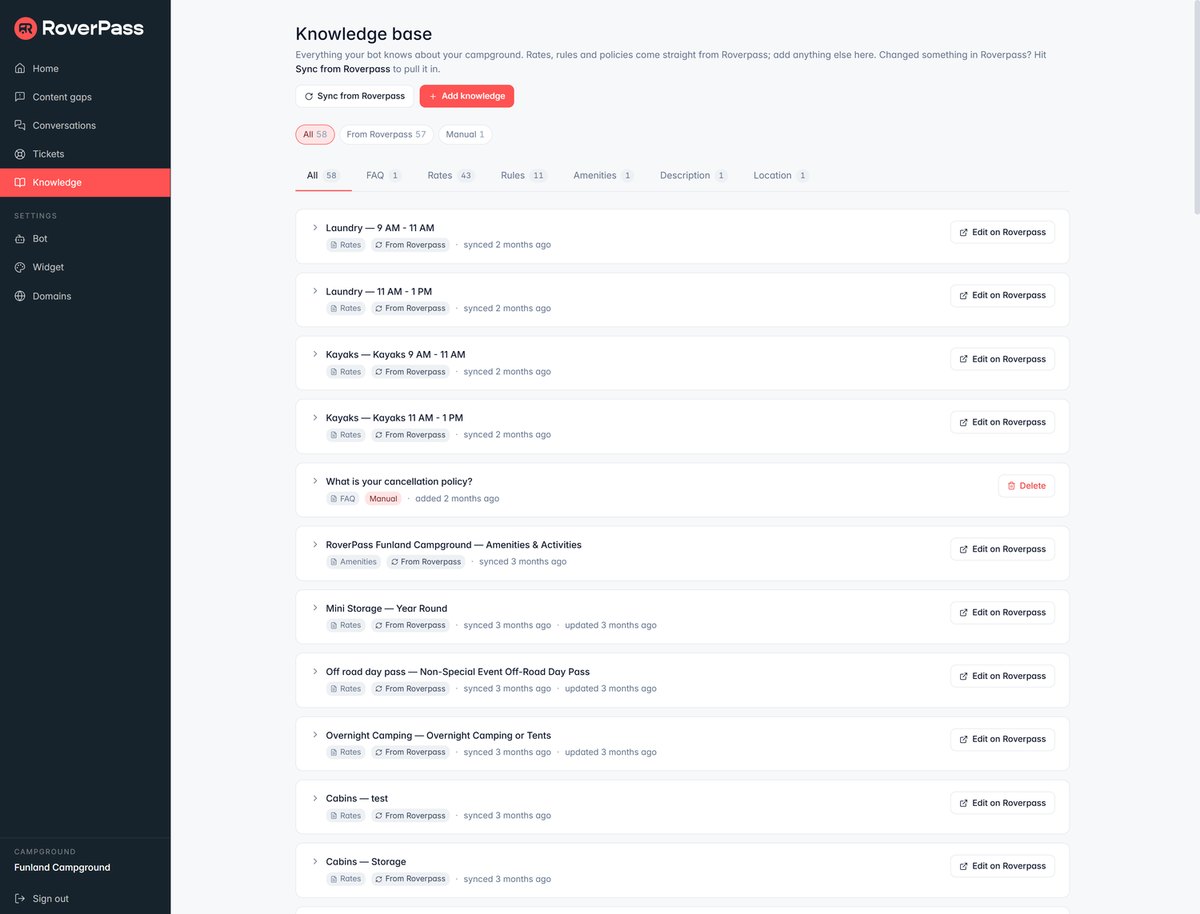Click the Domains globe icon
The image size is (1200, 914).
tap(20, 296)
